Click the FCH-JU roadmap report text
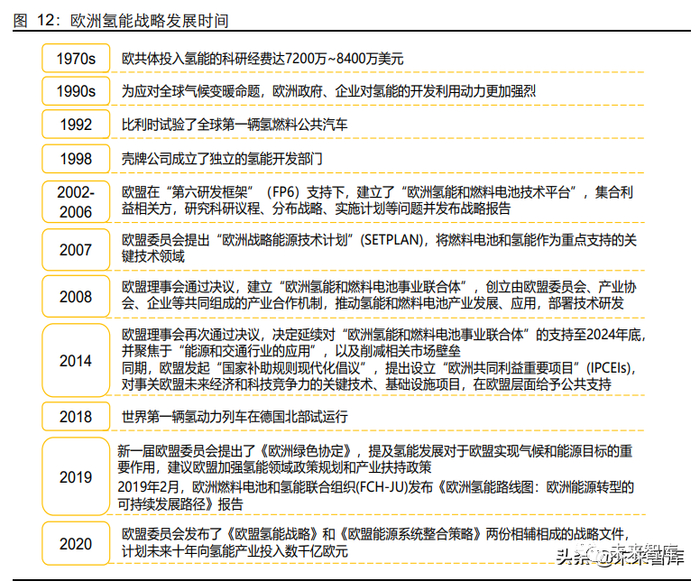The height and width of the screenshot is (582, 700). click(x=375, y=495)
